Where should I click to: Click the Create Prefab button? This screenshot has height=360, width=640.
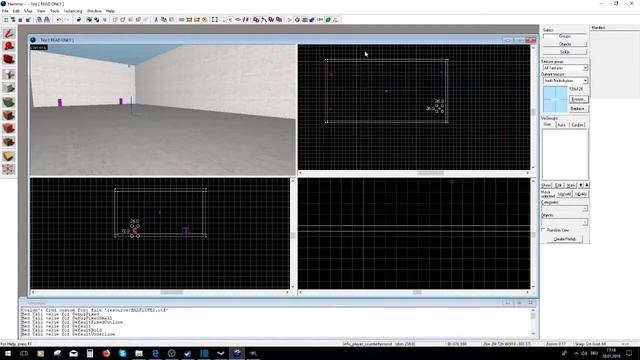click(x=565, y=239)
